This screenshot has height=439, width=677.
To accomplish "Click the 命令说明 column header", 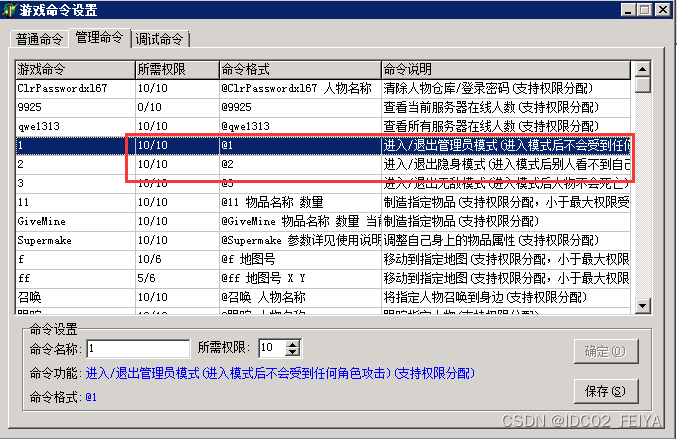I will pyautogui.click(x=505, y=70).
